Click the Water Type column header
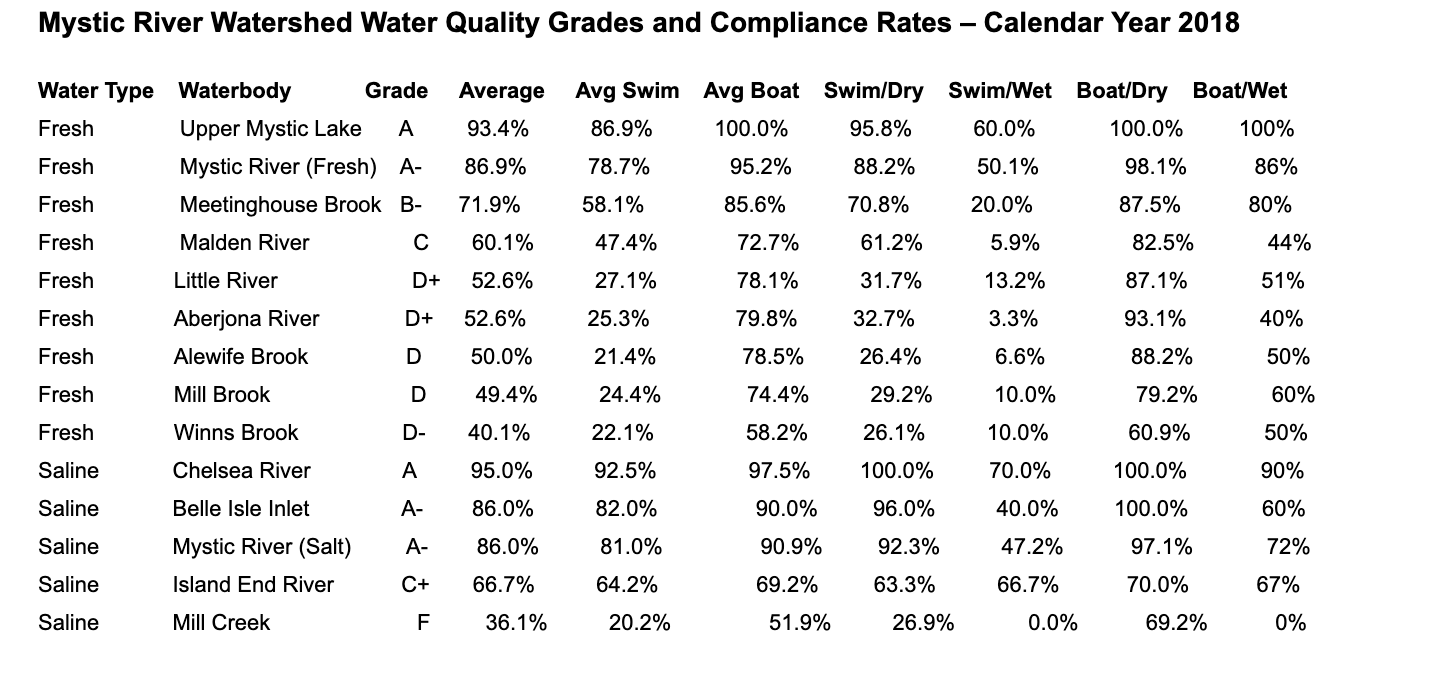 (96, 91)
